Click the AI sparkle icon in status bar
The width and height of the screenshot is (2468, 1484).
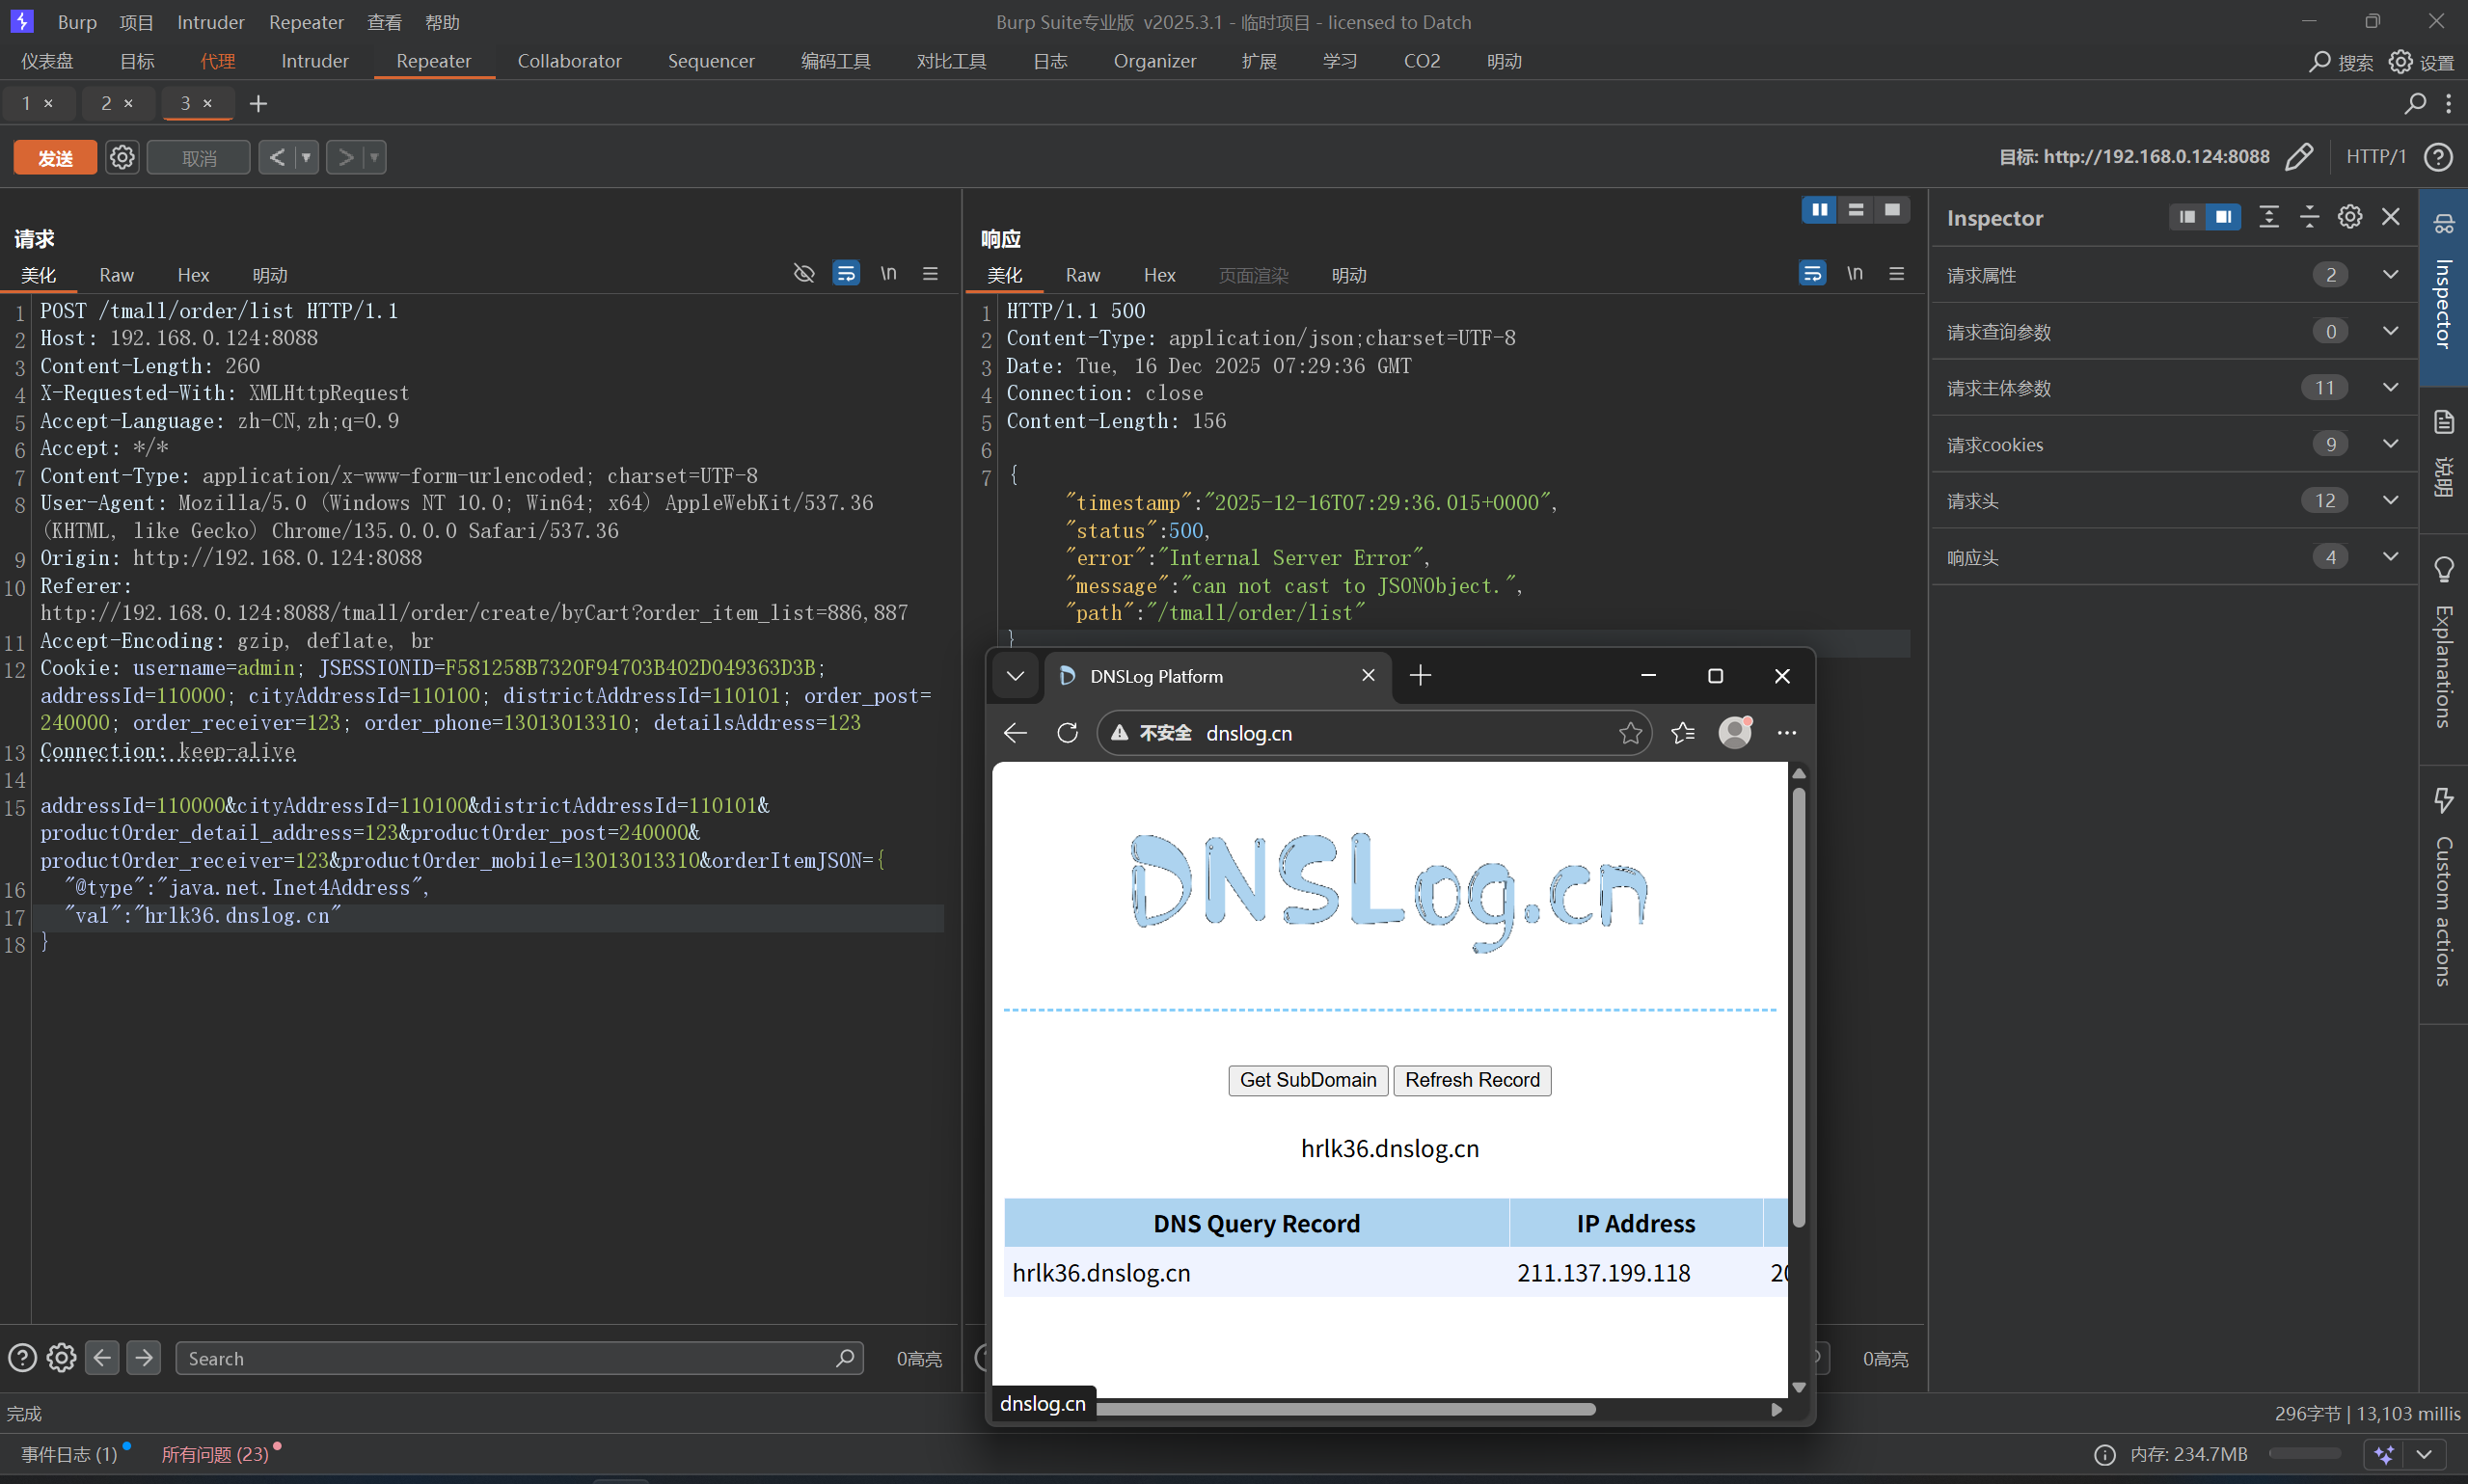point(2385,1454)
